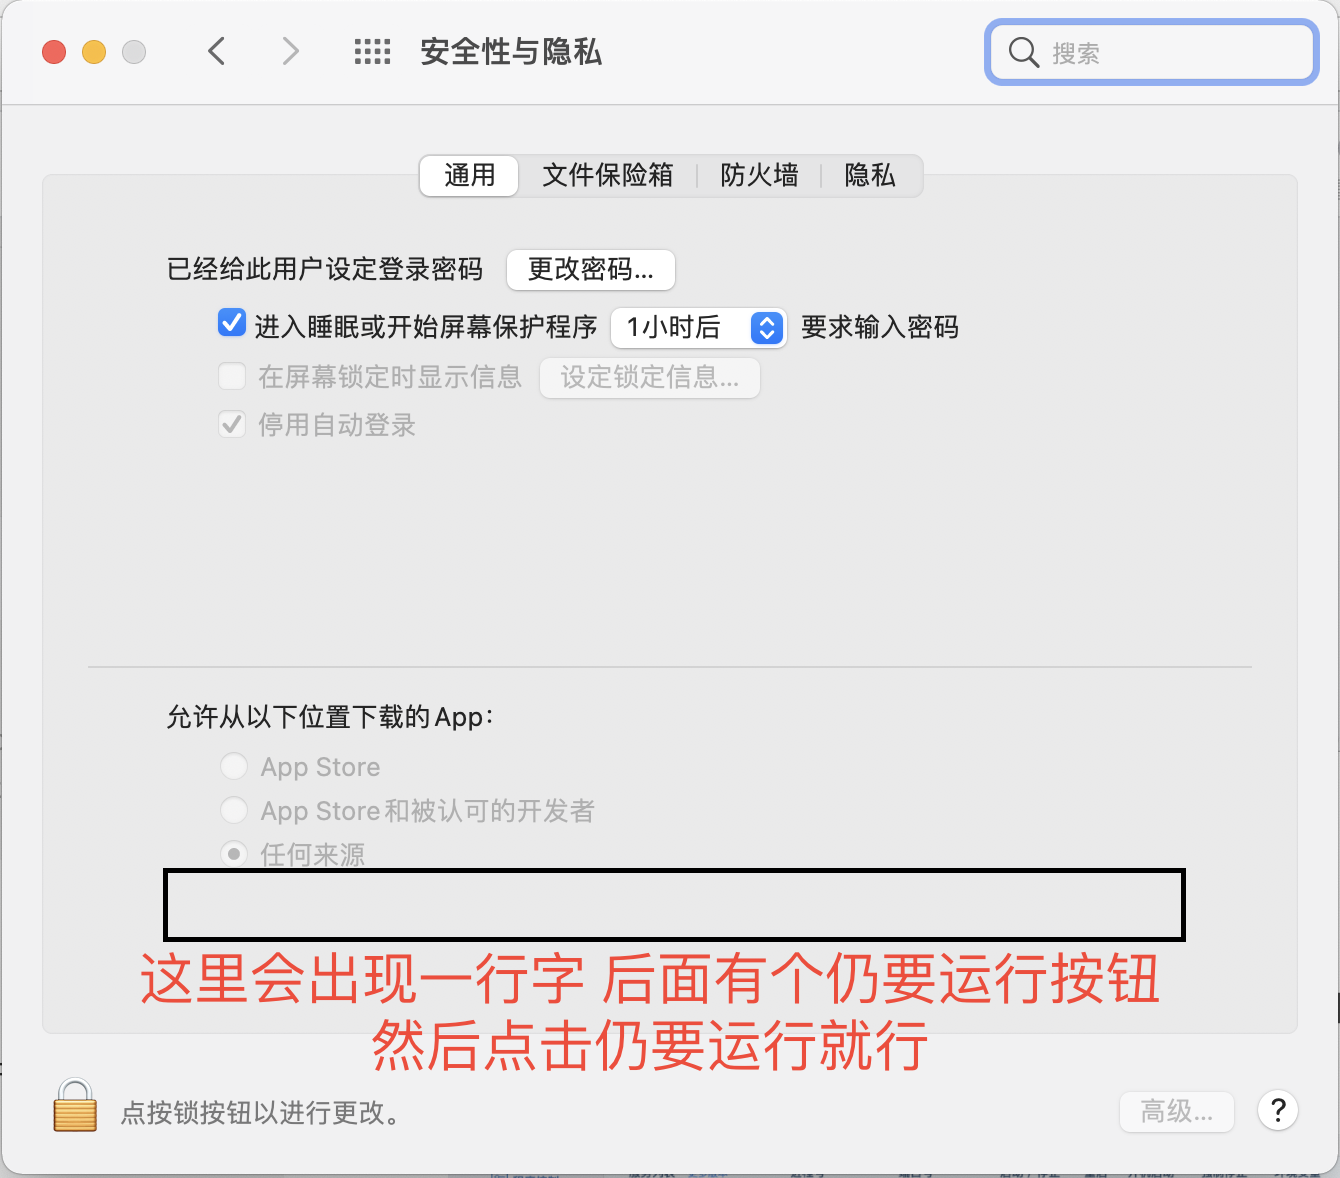
Task: Switch to the 防火墙 tab
Action: pyautogui.click(x=759, y=176)
